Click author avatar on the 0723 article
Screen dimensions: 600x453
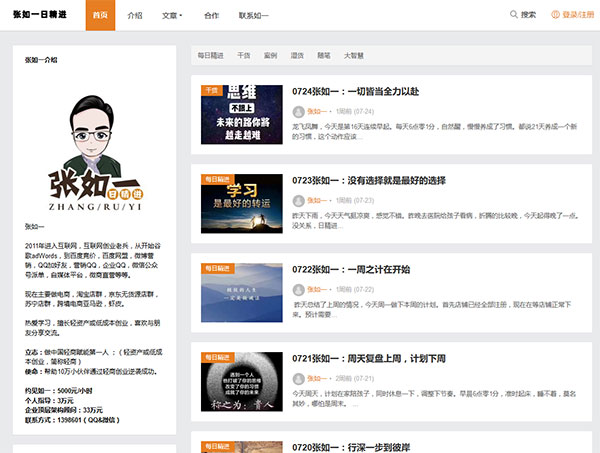click(298, 200)
